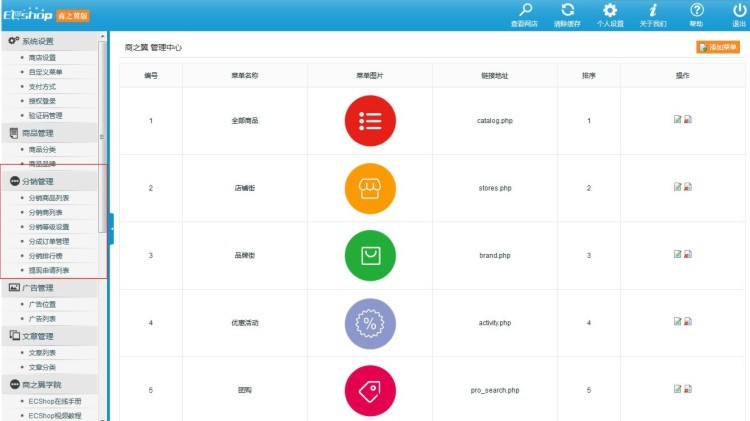Toggle the sidebar collapse handle
Screen dimensions: 750x421
[111, 229]
